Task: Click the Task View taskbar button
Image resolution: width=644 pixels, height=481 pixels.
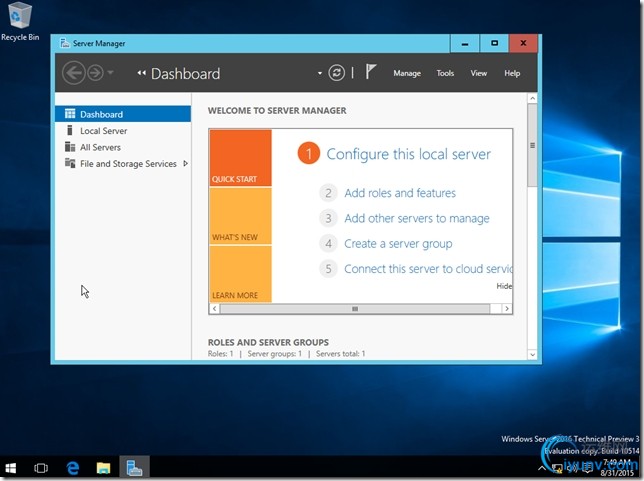Action: point(41,467)
